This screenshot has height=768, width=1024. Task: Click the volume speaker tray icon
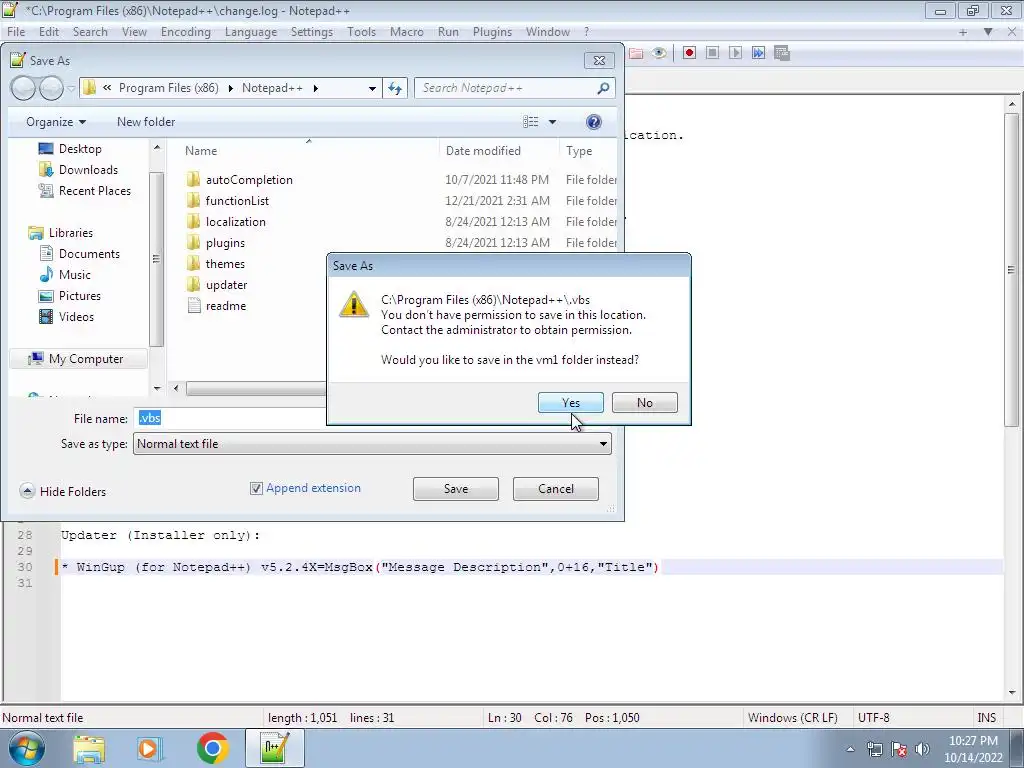tap(922, 749)
